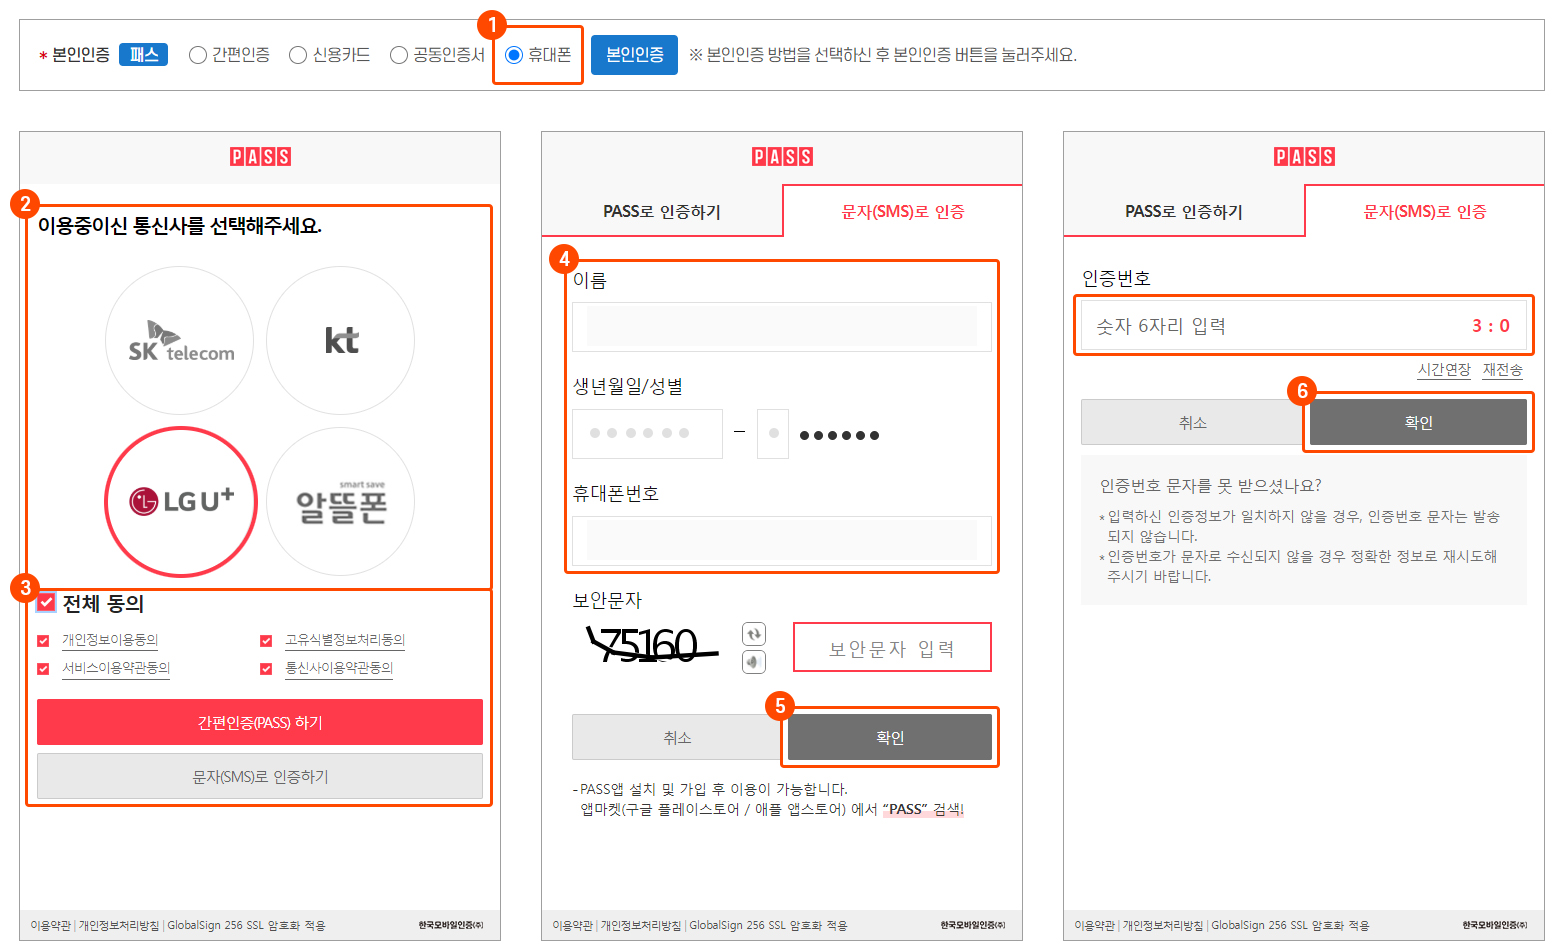This screenshot has width=1555, height=951.
Task: Click 개인정보처리방침 in right panel footer
Action: (x=1163, y=926)
